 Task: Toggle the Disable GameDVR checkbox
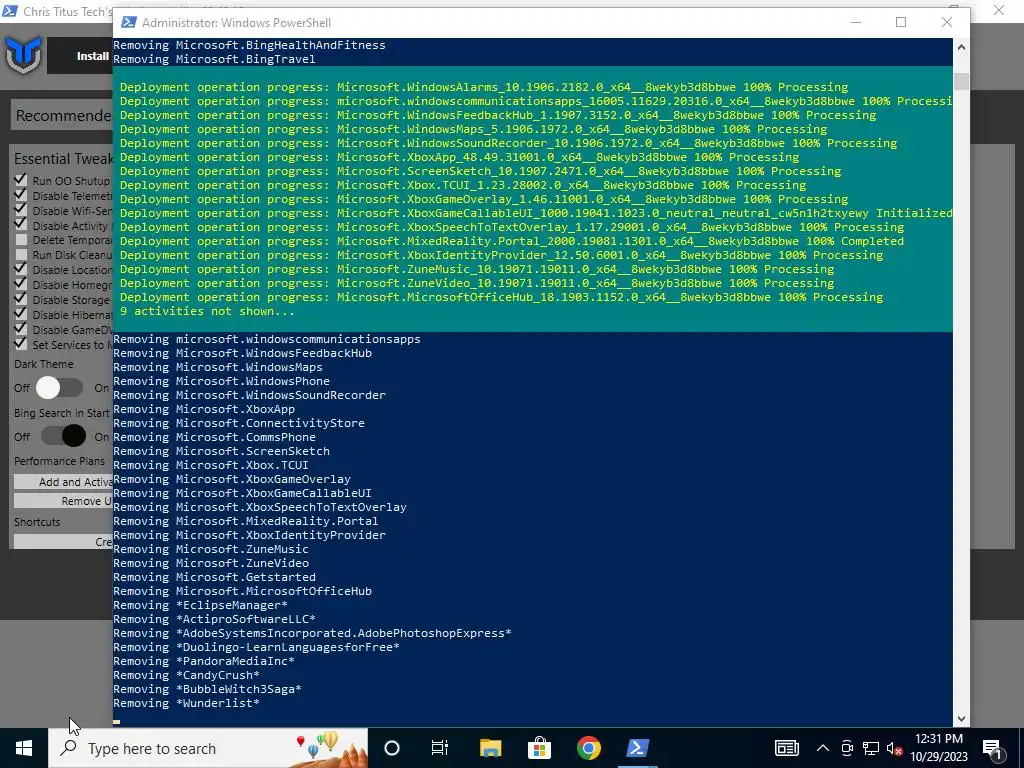click(21, 329)
